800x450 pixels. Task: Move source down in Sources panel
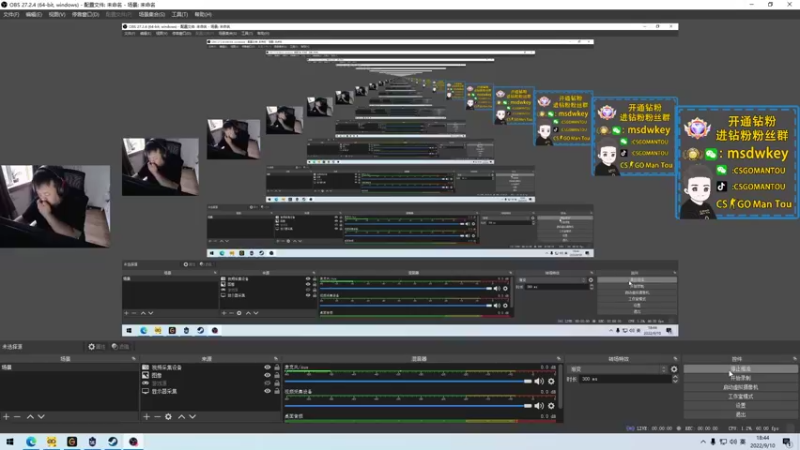192,417
